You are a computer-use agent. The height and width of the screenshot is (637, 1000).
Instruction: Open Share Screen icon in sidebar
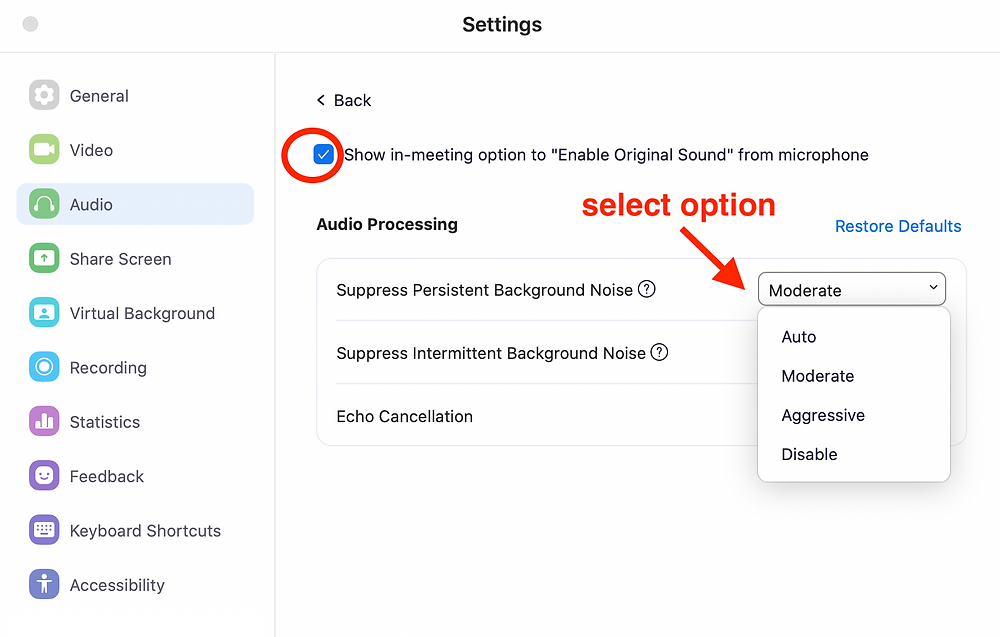(44, 258)
